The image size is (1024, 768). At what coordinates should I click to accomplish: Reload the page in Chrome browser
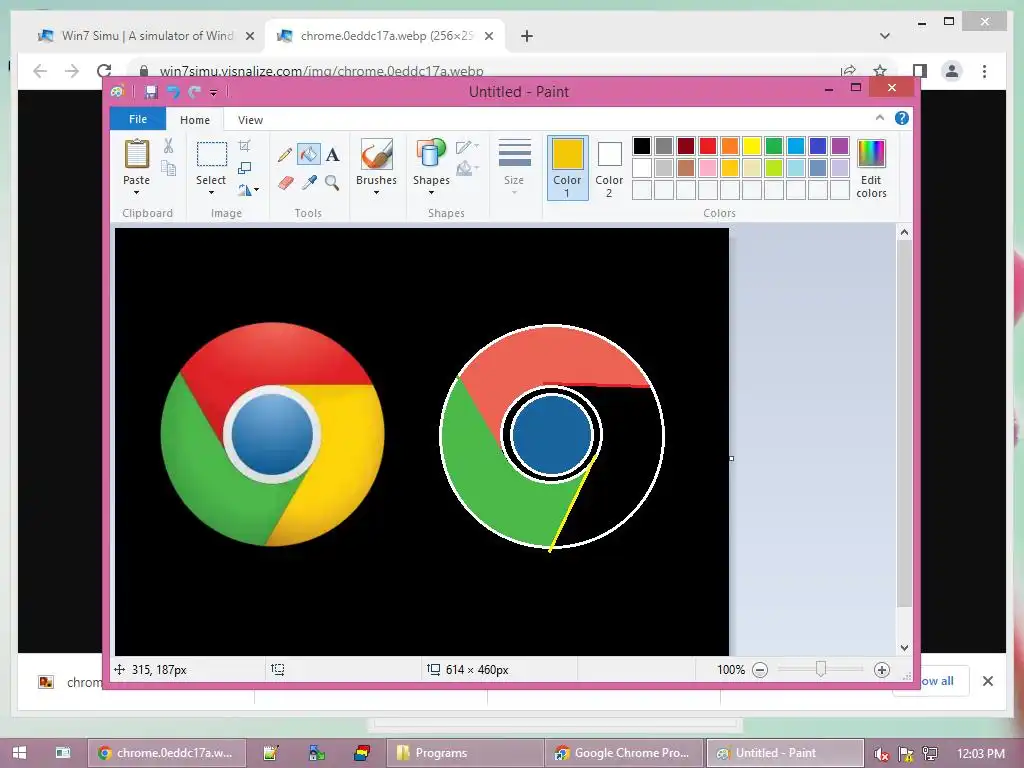pos(104,71)
